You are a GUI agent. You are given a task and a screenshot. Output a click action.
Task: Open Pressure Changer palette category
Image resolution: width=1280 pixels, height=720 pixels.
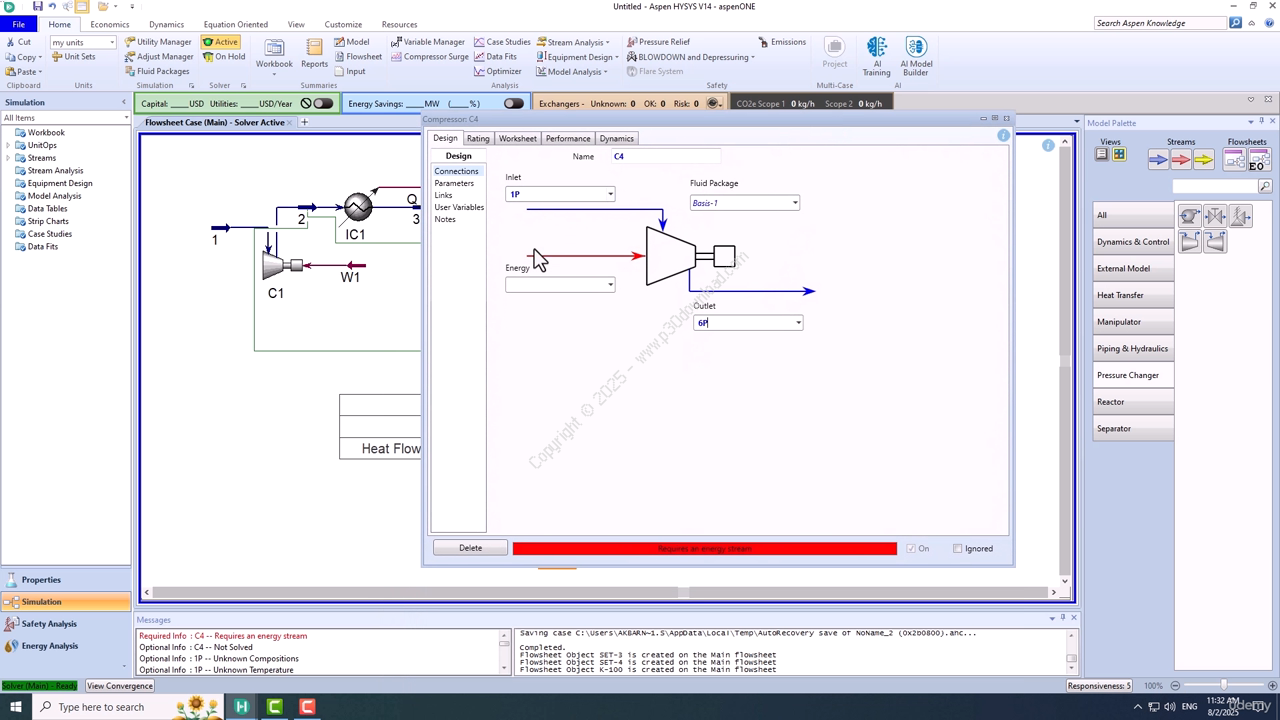tap(1133, 375)
